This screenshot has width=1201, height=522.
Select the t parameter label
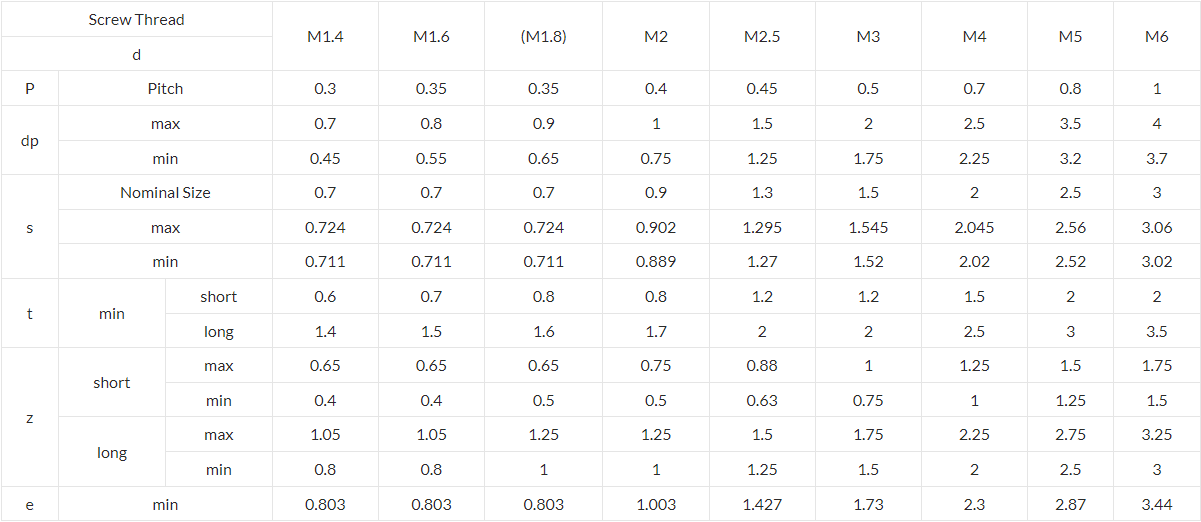tap(30, 313)
